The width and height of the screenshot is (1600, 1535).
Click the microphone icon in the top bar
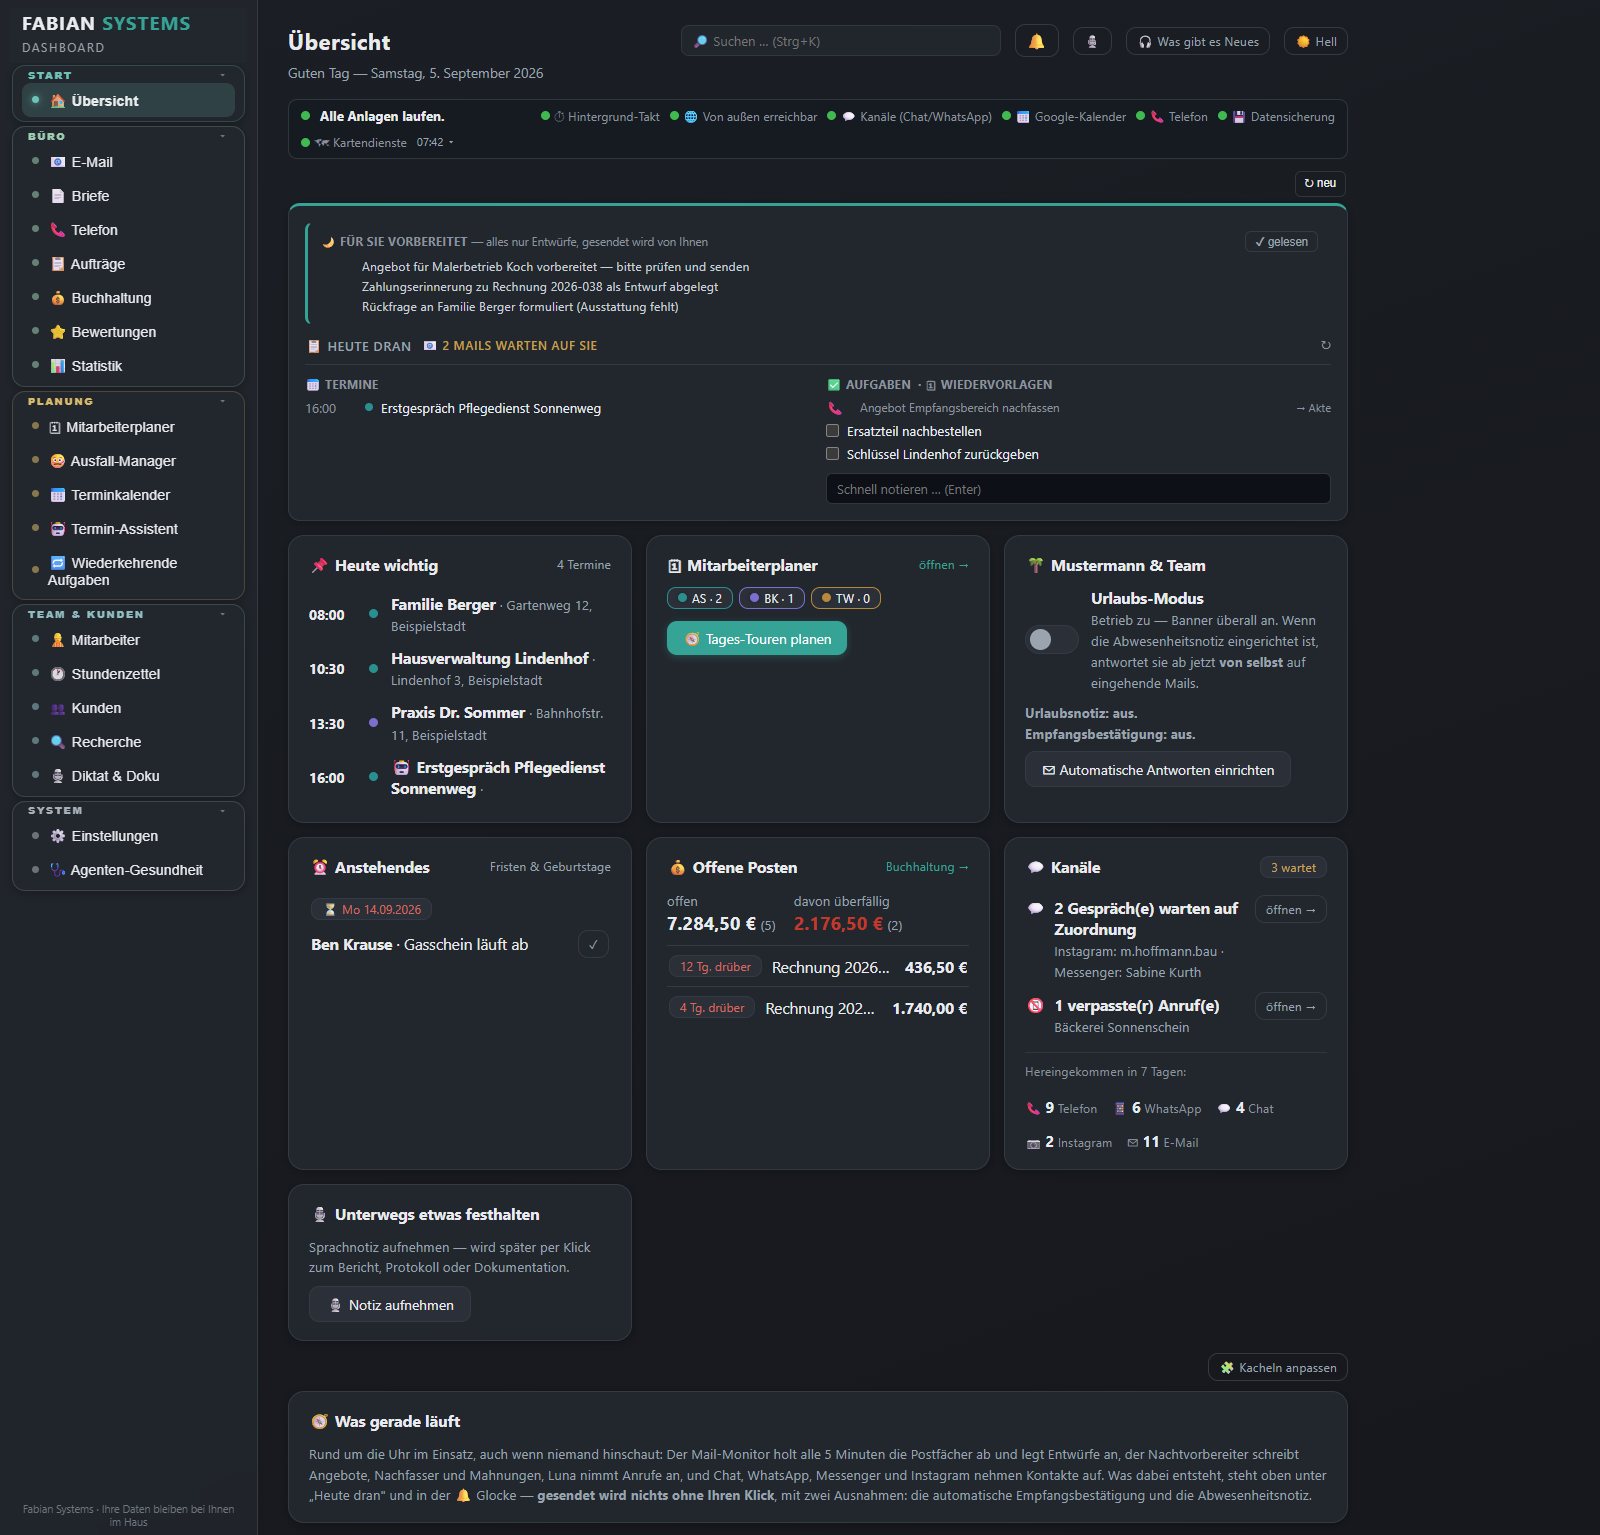(x=1092, y=41)
